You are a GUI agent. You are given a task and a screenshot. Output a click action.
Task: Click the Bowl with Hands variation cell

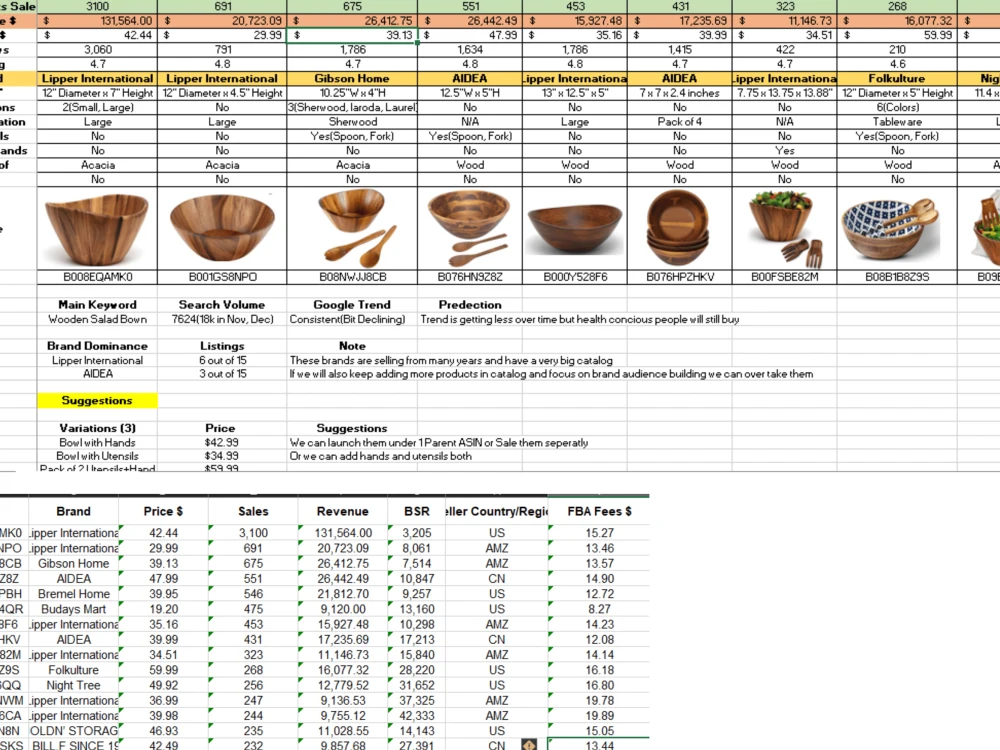[x=97, y=443]
